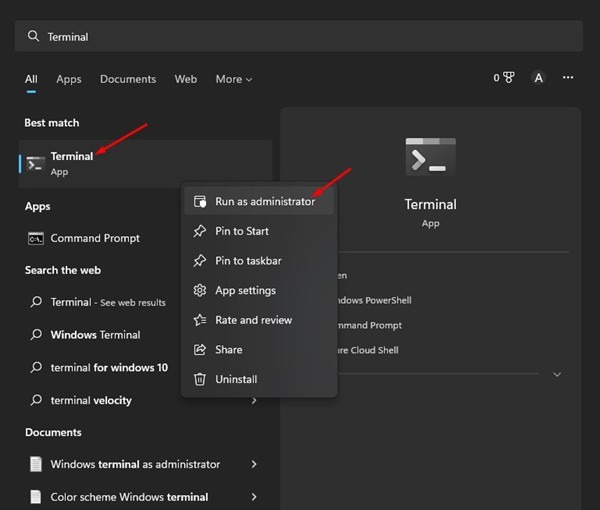Click the gear icon beside App settings
600x510 pixels.
click(200, 290)
